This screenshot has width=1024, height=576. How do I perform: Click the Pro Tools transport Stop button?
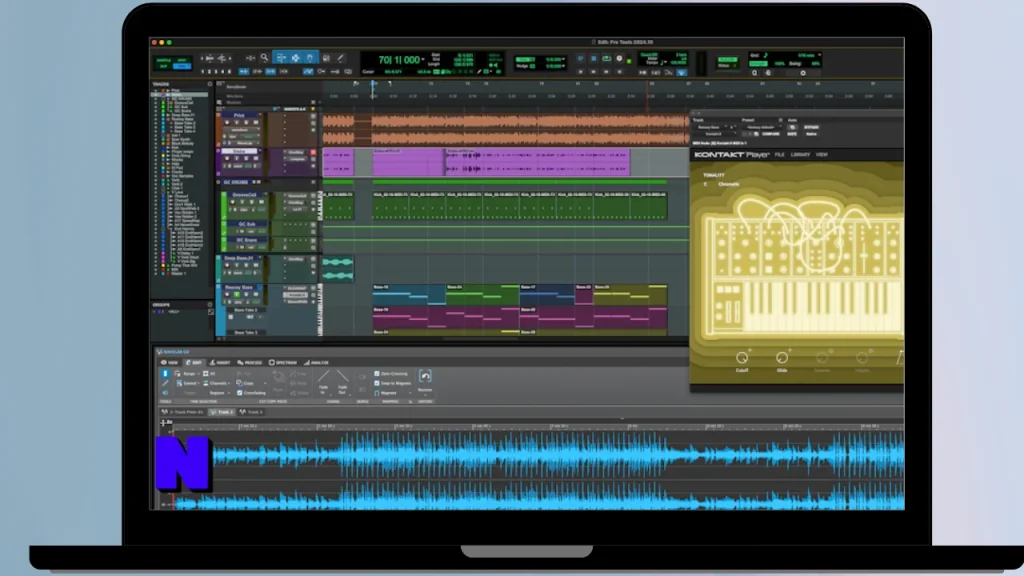tap(594, 59)
